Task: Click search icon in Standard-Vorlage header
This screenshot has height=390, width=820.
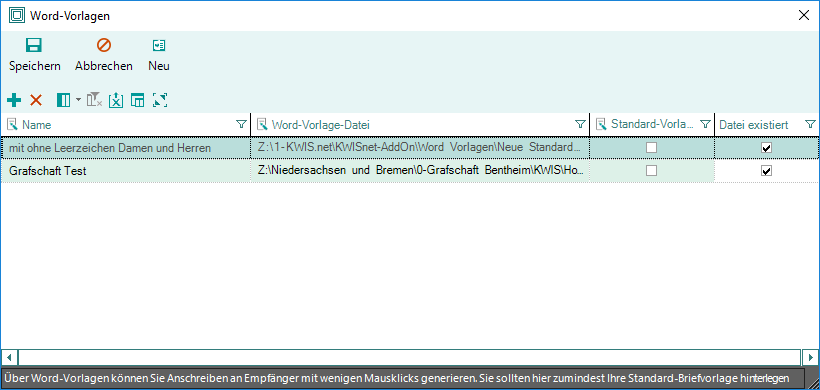Action: pos(602,124)
